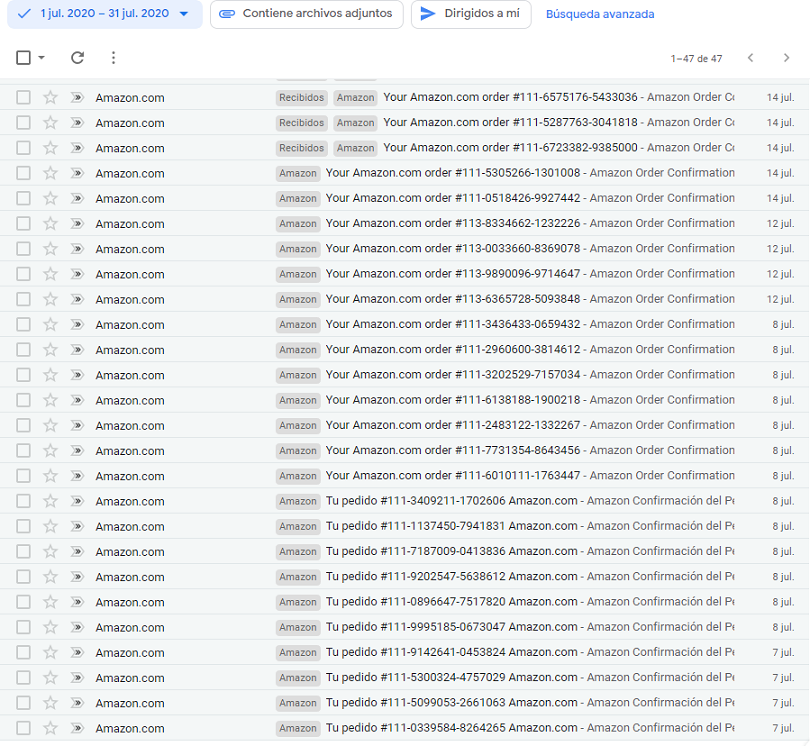
Task: Star the email for pedido #111-3409211-1702606
Action: (x=50, y=501)
